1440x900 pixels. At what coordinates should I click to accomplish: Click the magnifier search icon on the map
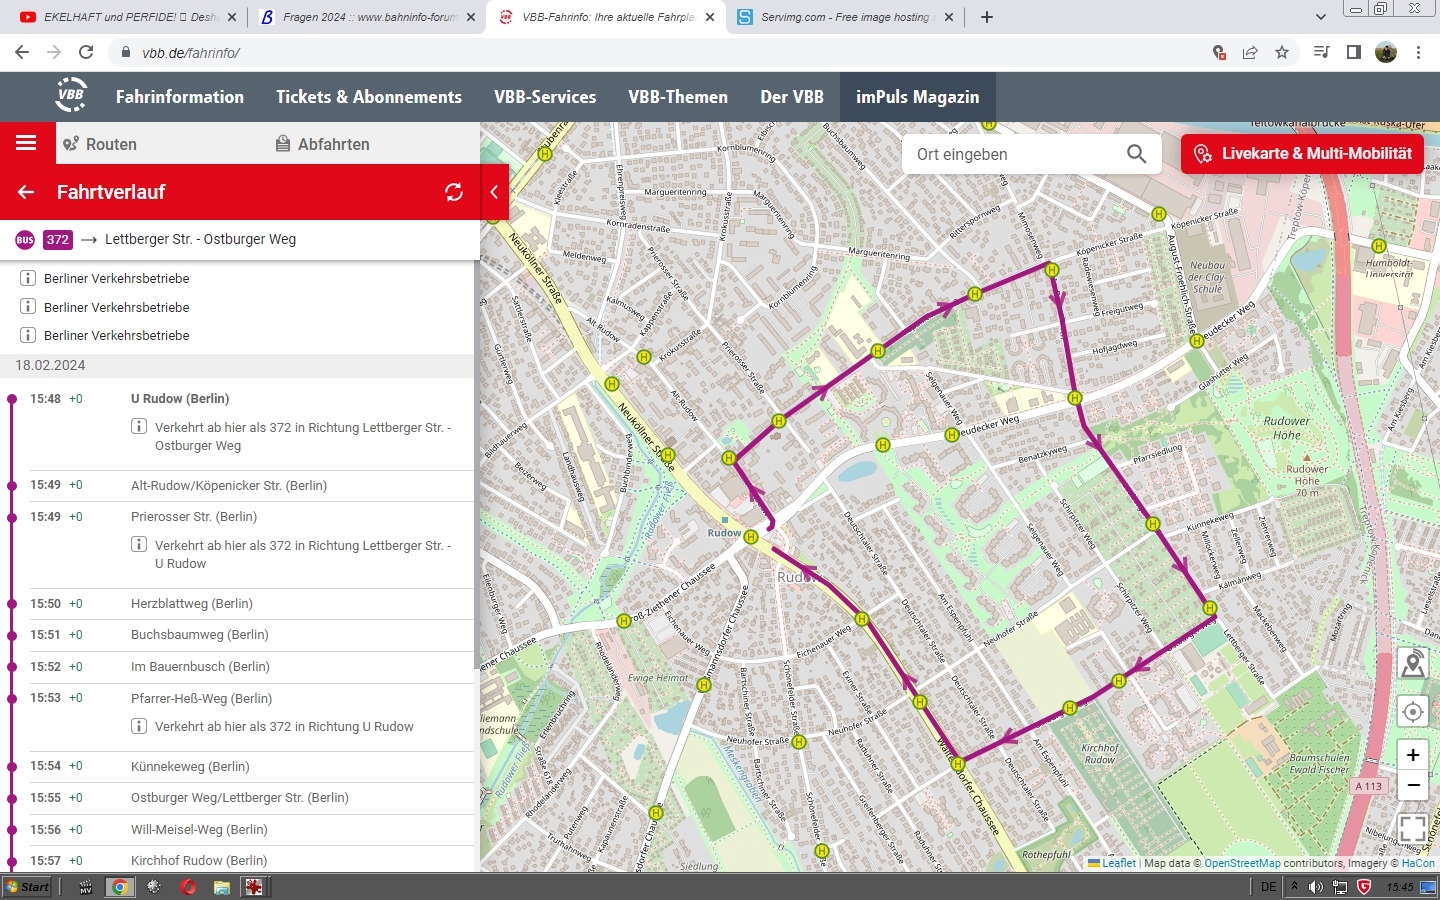1136,154
